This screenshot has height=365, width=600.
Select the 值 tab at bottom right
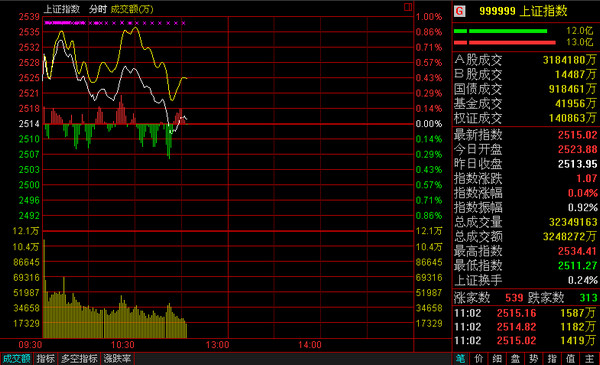click(570, 358)
